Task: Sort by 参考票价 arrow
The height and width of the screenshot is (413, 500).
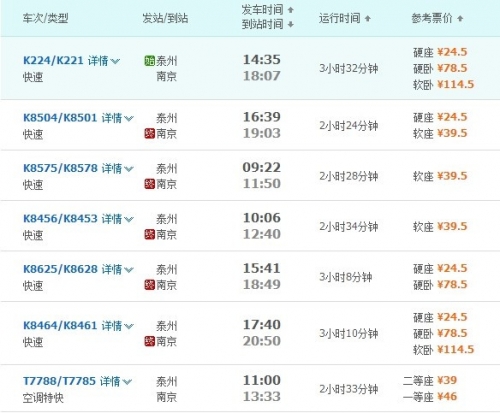Action: [460, 18]
